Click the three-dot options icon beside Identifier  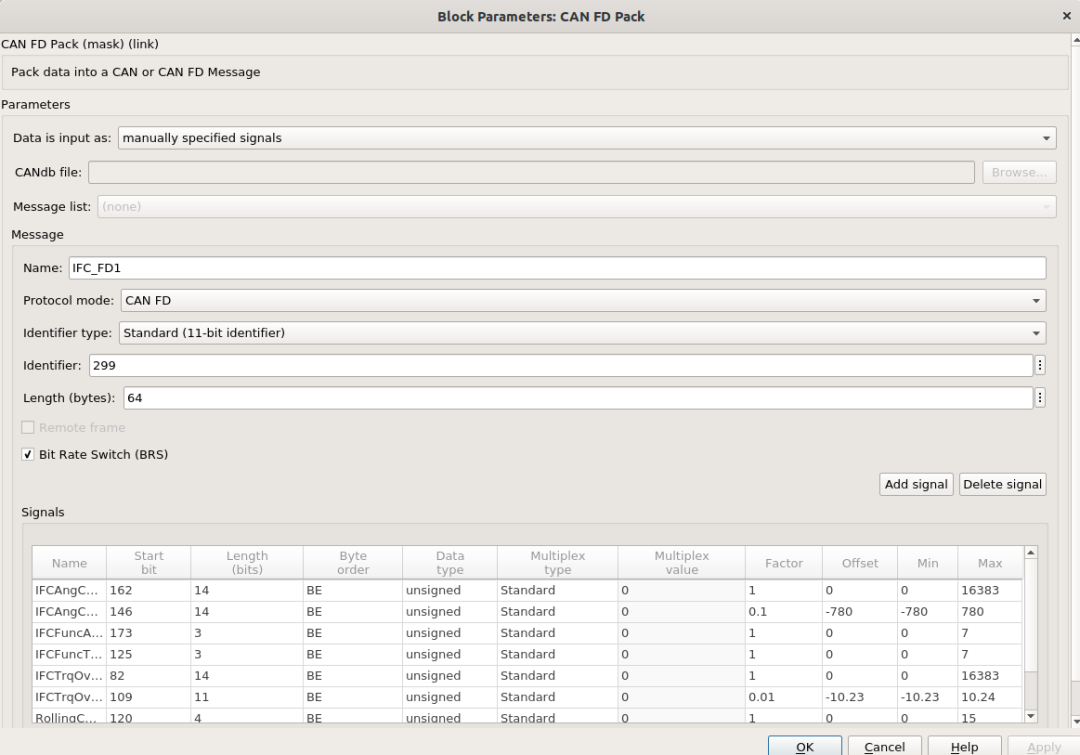click(1040, 365)
